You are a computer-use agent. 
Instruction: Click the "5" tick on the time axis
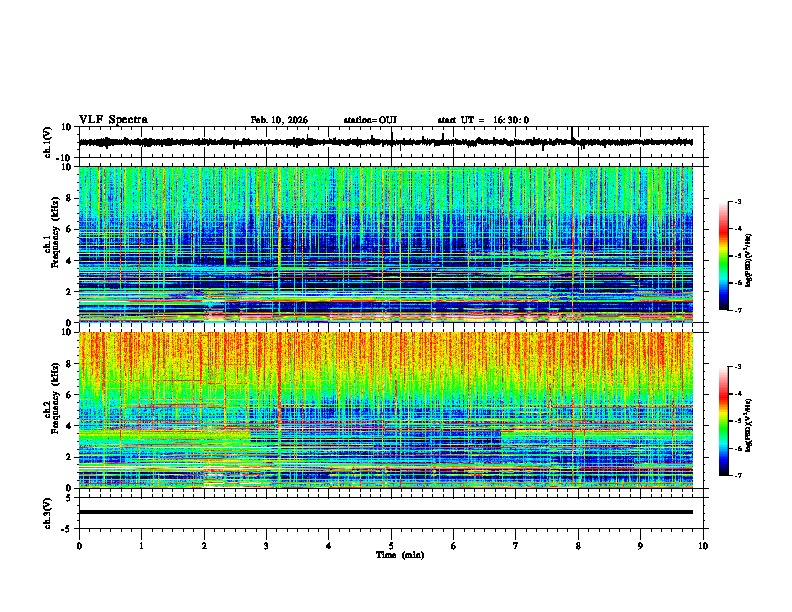(391, 546)
